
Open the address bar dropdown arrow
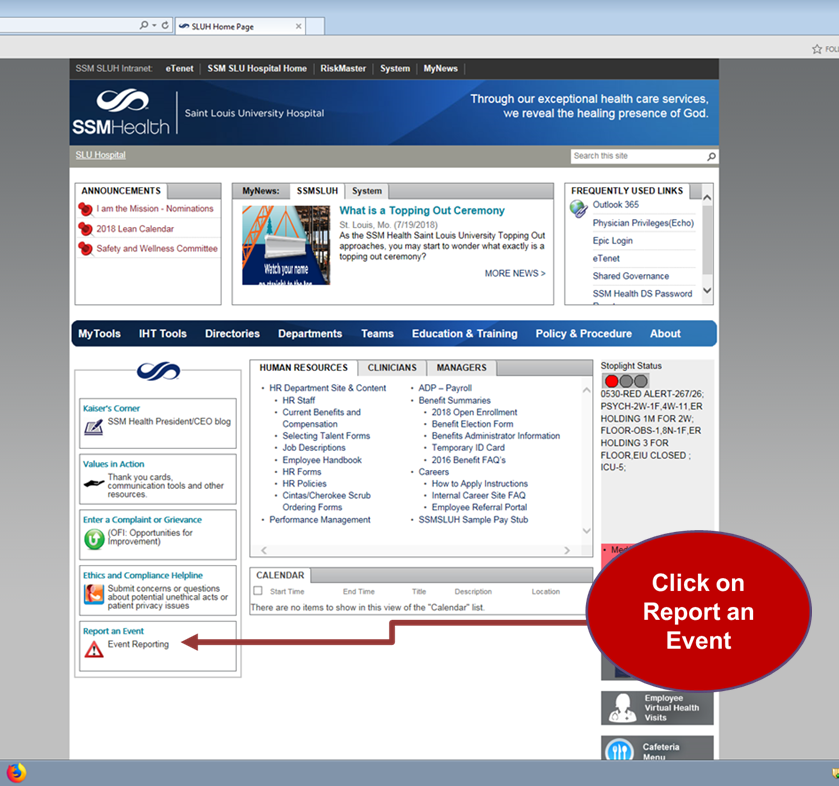[x=154, y=25]
